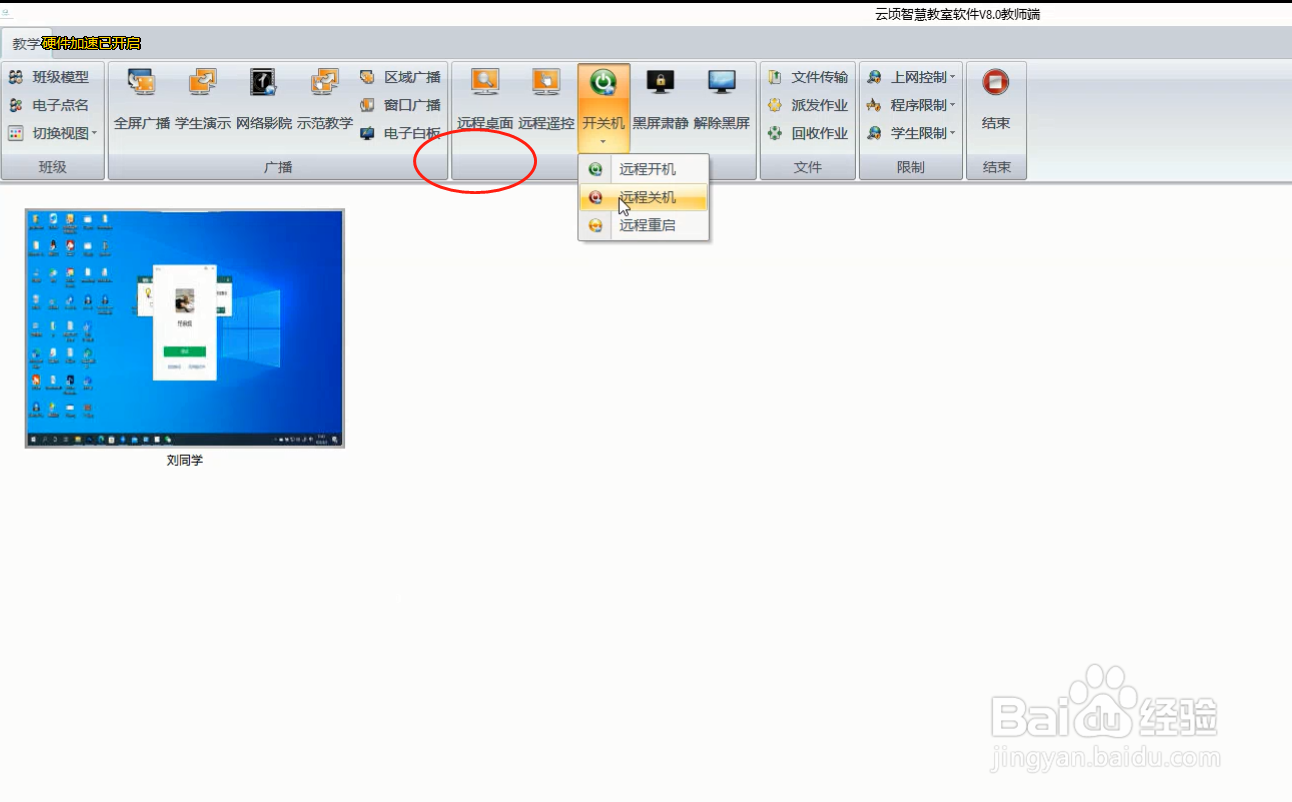Click the 文件 group label

coord(807,167)
